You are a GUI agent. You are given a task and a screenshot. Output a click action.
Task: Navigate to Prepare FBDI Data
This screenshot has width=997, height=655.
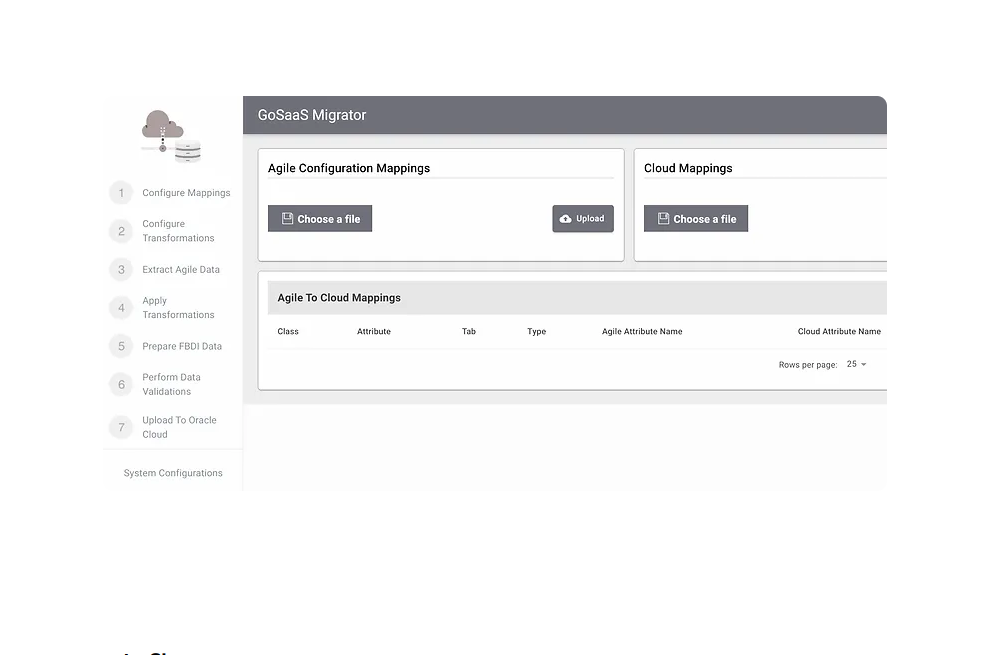pos(182,346)
